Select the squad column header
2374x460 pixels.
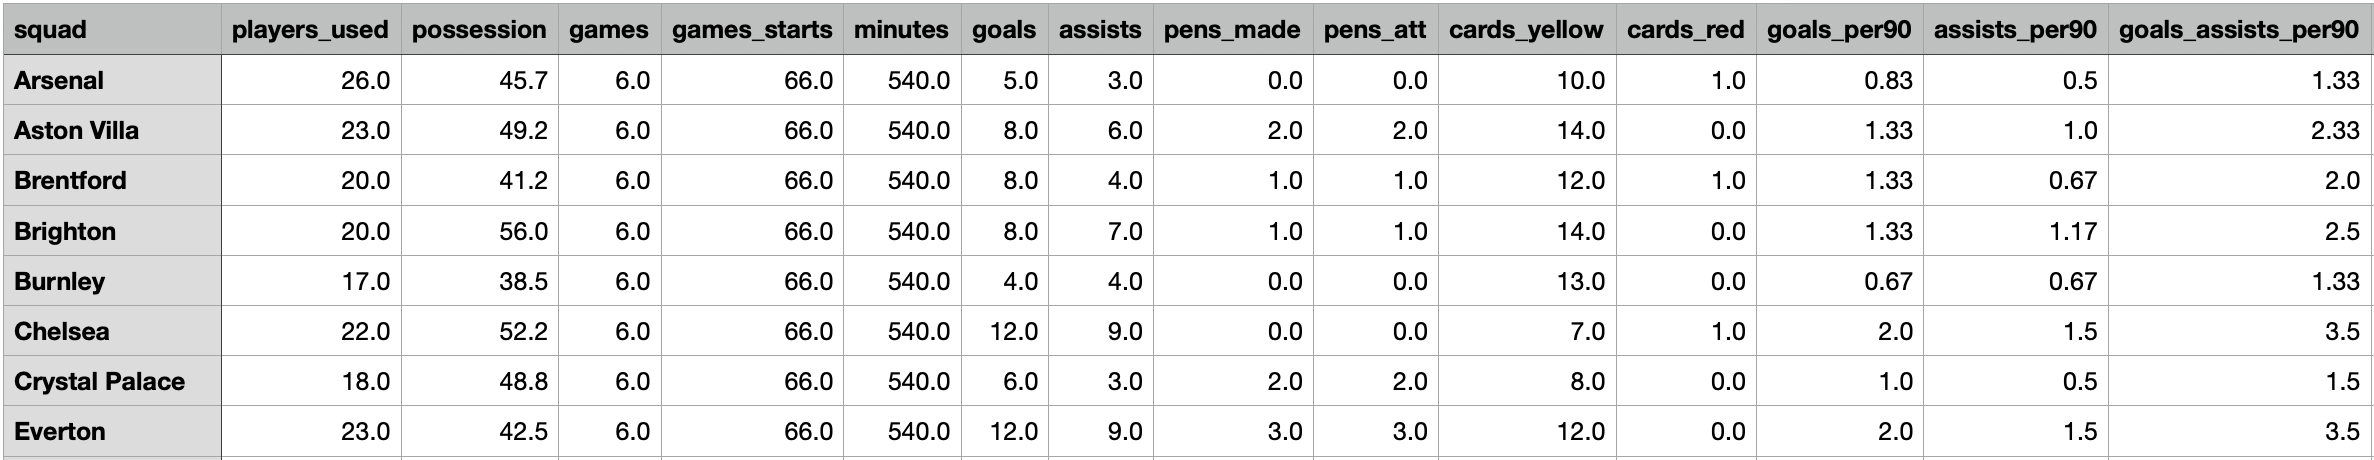pos(111,30)
